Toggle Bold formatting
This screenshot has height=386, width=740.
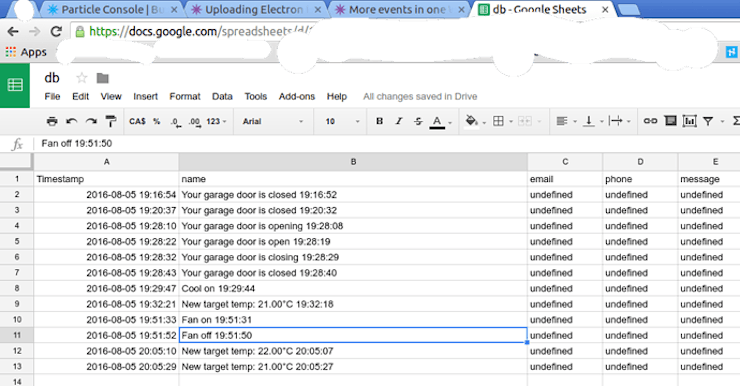tap(379, 121)
